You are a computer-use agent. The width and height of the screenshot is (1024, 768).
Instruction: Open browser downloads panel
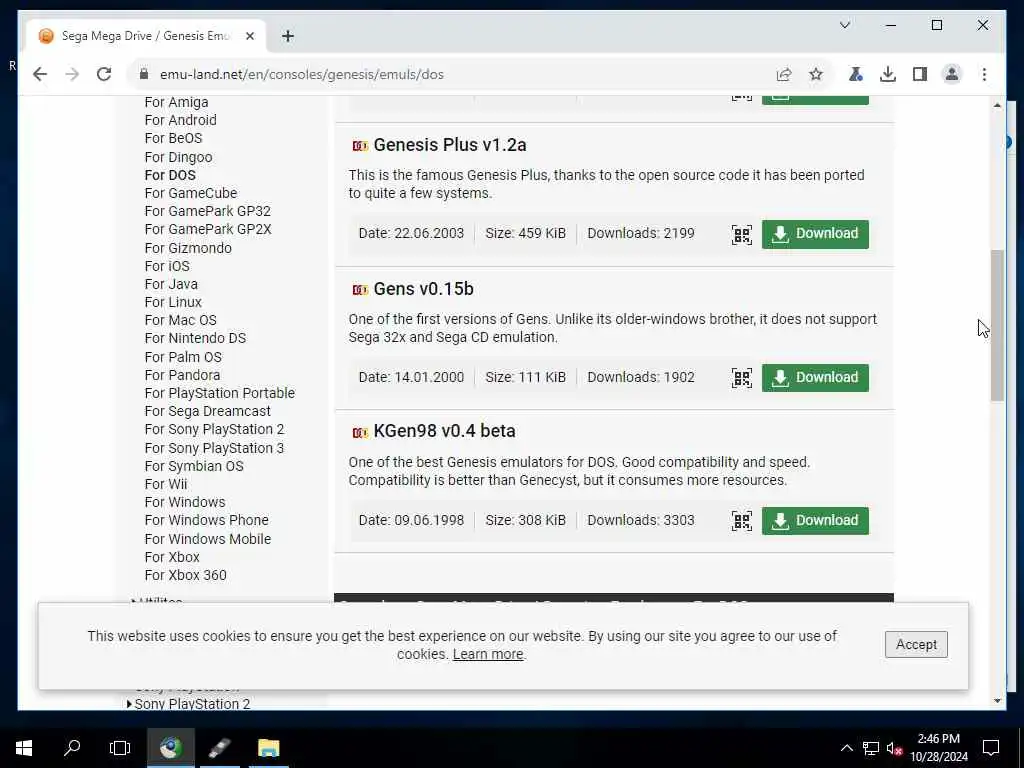[888, 74]
